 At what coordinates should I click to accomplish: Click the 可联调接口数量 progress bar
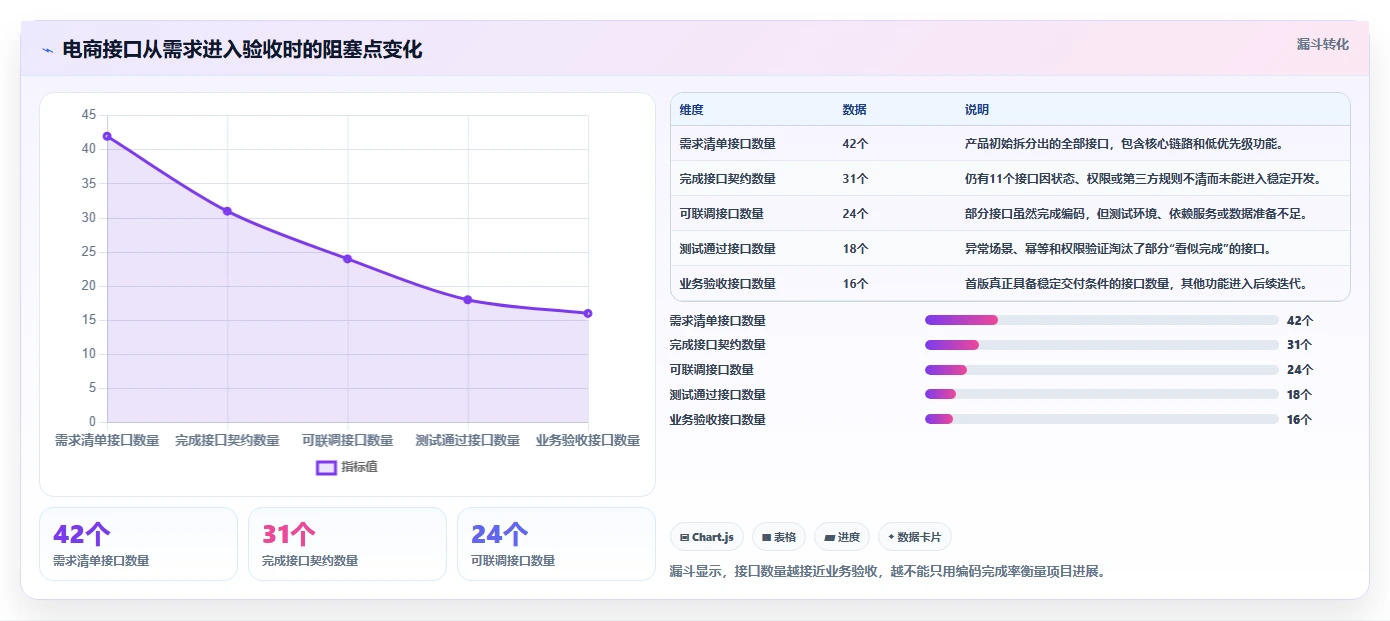(x=1102, y=370)
